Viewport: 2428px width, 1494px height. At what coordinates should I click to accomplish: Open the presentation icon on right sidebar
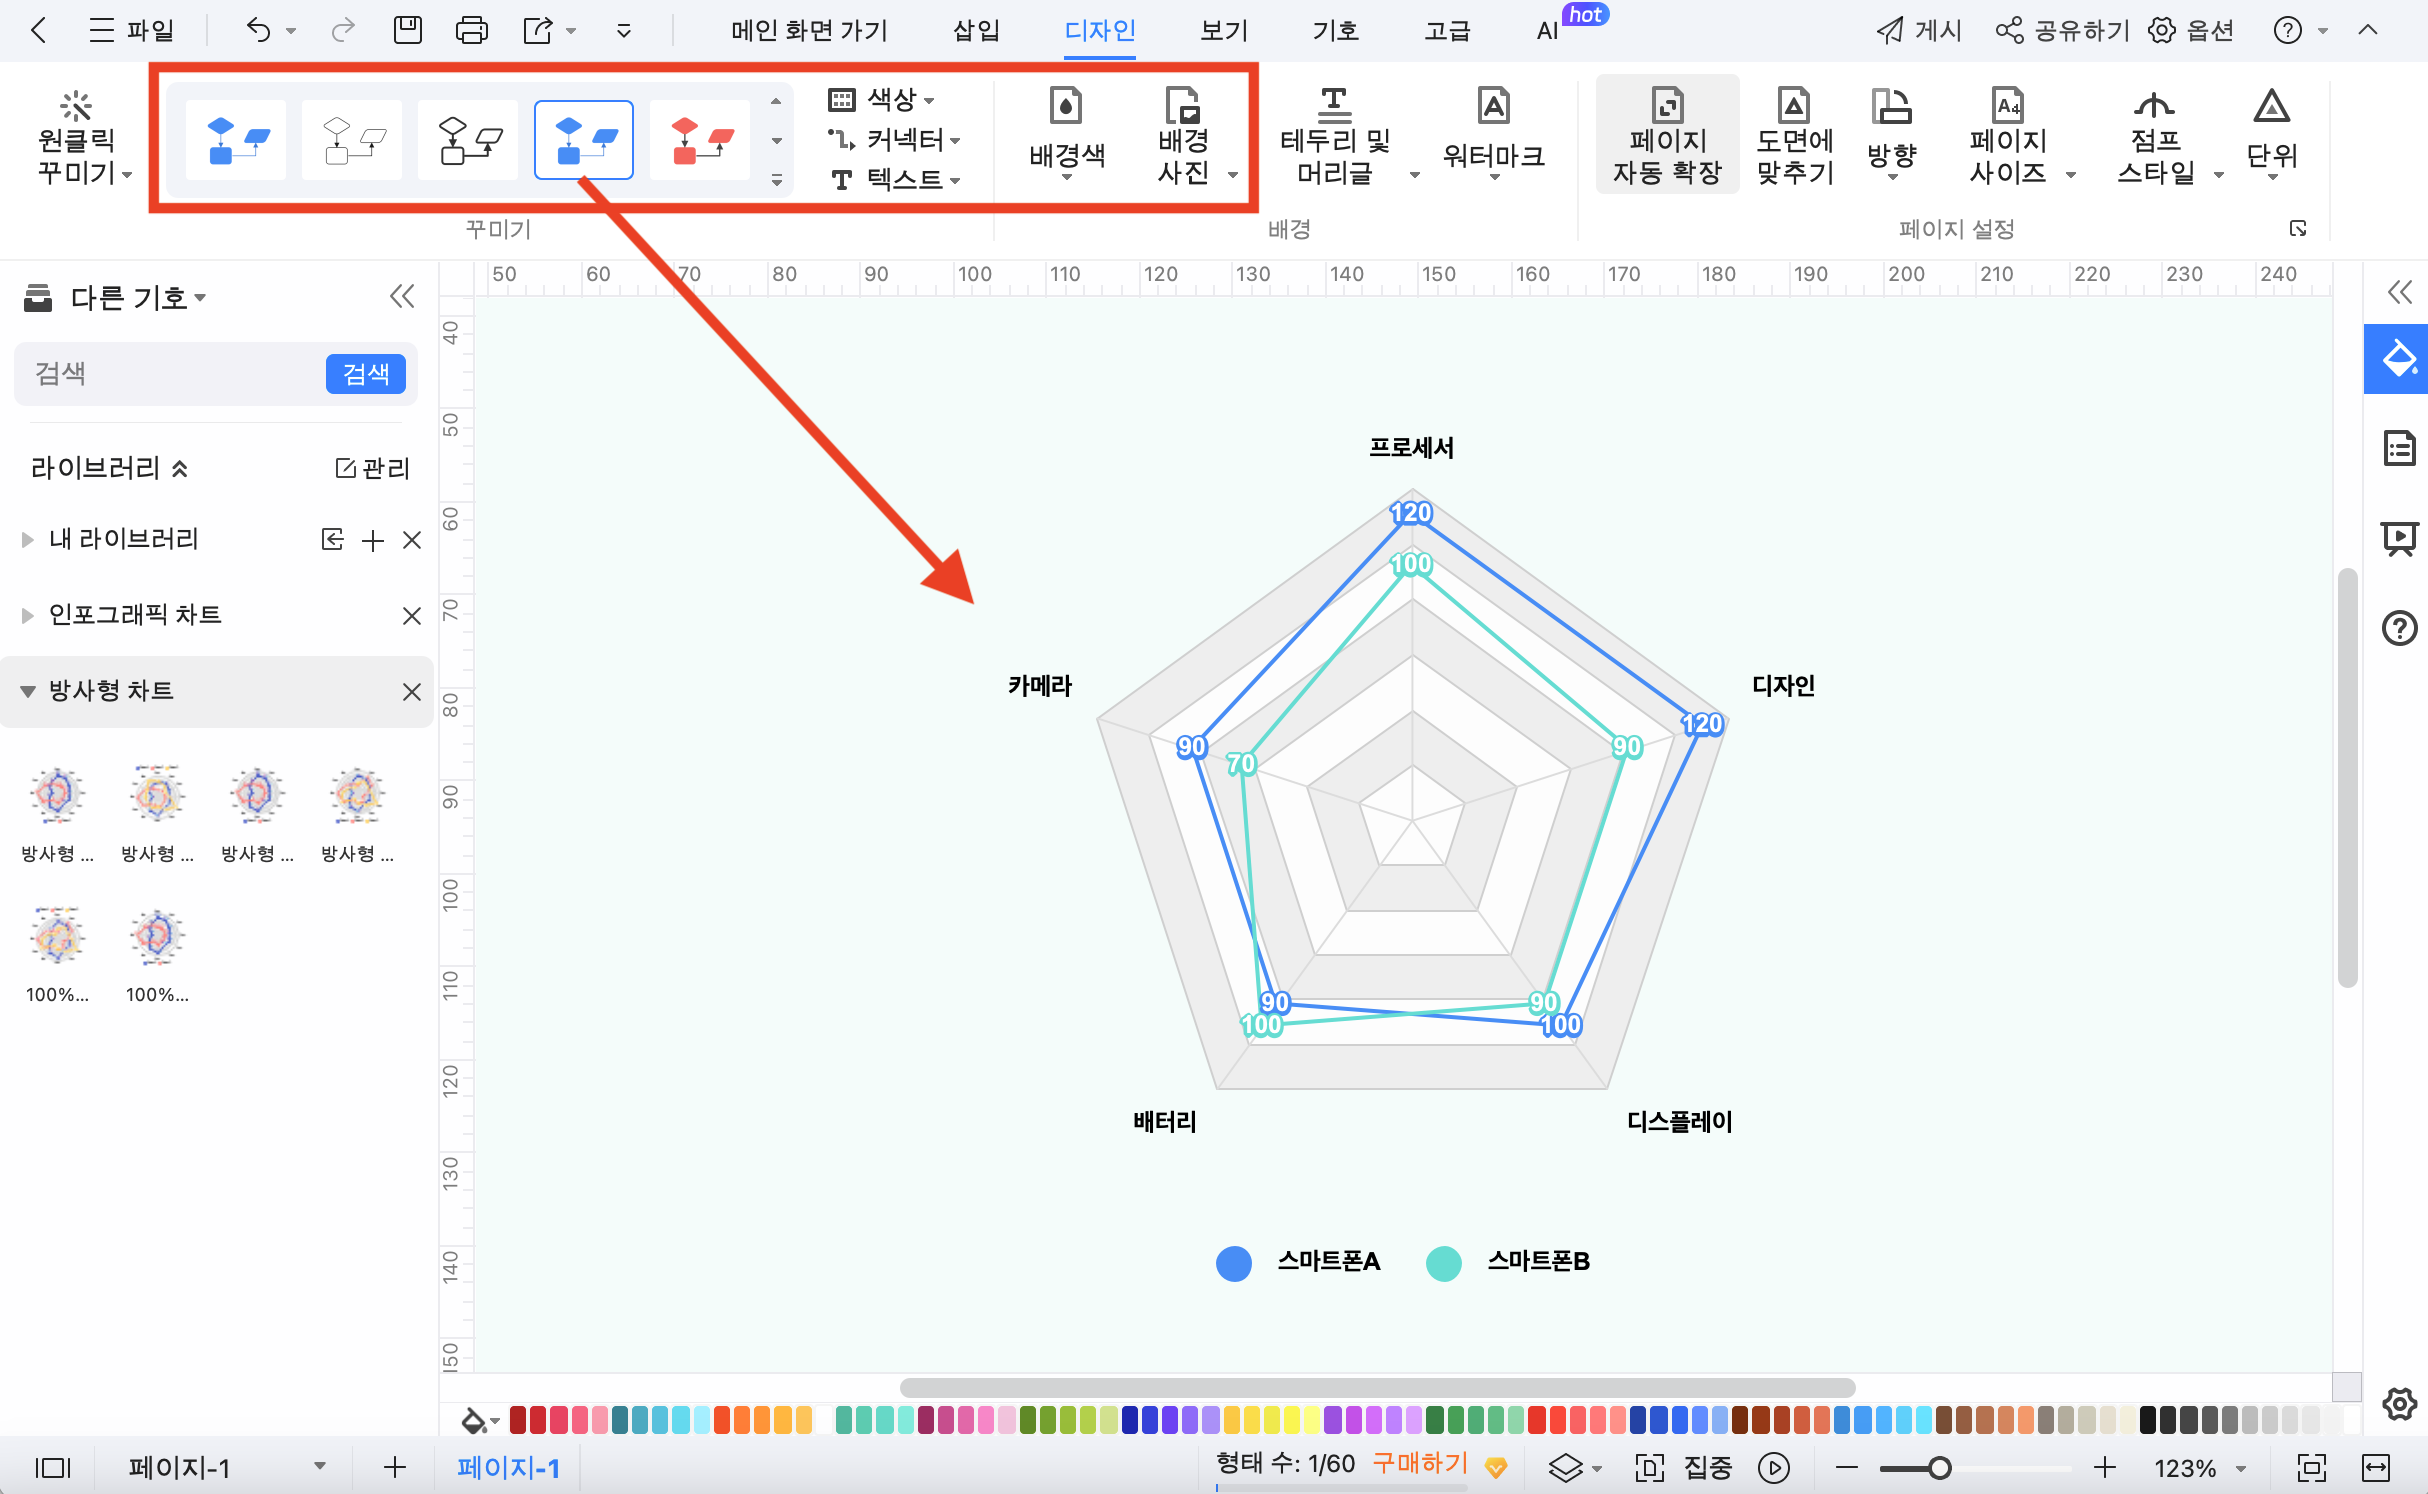coord(2399,538)
